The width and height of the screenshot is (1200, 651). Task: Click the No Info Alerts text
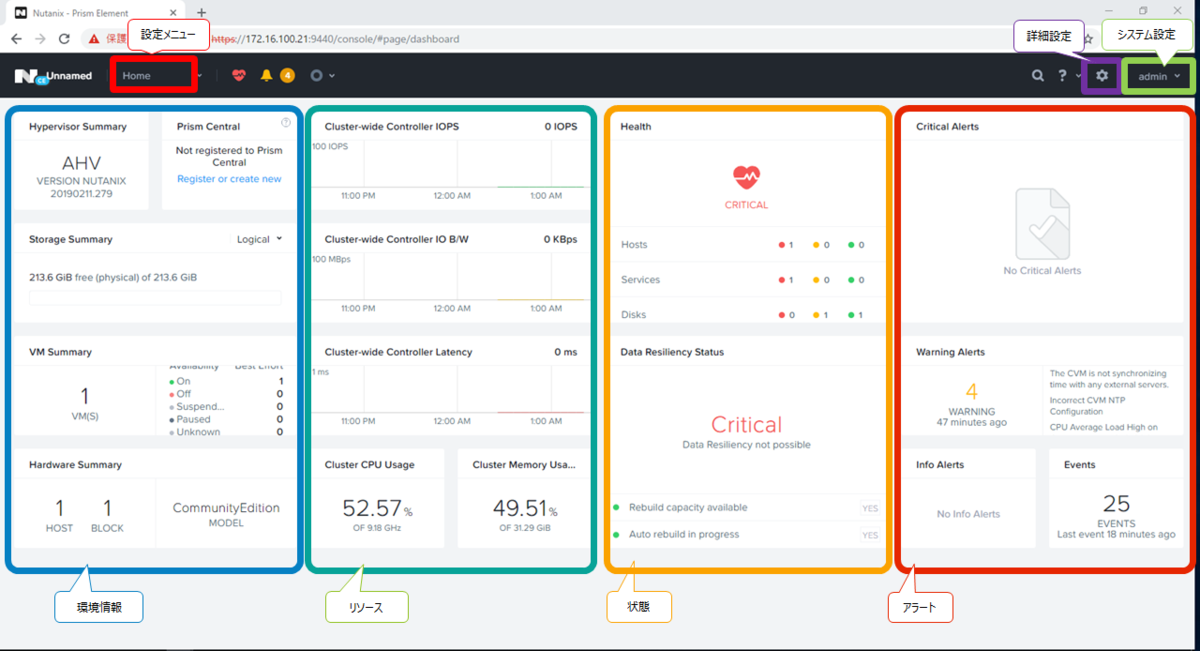(x=968, y=514)
